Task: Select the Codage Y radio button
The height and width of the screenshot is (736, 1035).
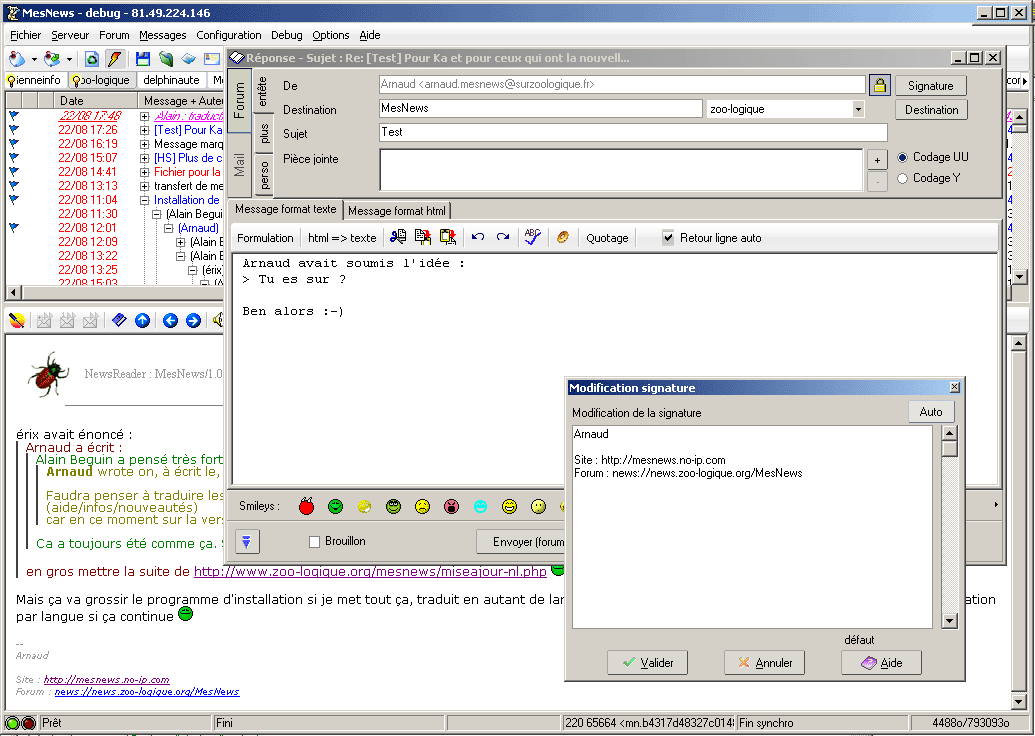Action: pos(902,178)
